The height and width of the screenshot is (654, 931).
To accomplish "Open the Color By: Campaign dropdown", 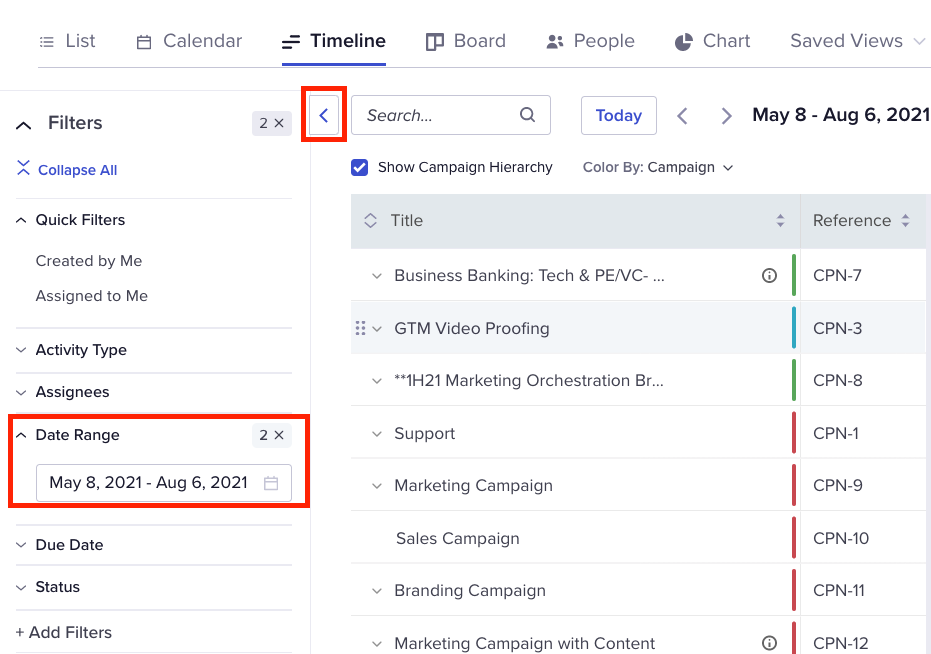I will 658,168.
